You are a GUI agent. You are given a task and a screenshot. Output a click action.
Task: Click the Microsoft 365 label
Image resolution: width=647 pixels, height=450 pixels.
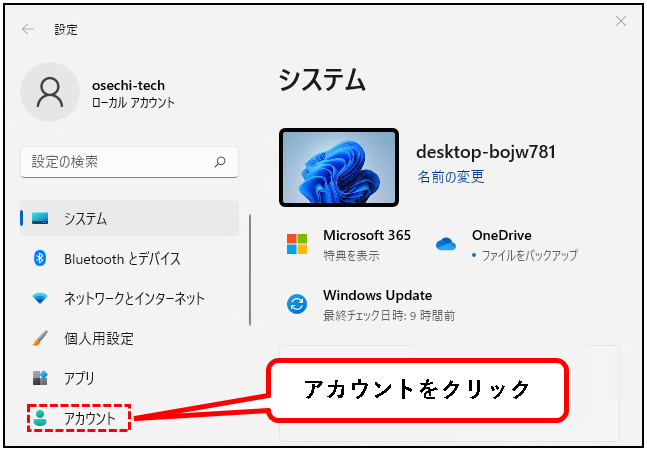pos(367,235)
